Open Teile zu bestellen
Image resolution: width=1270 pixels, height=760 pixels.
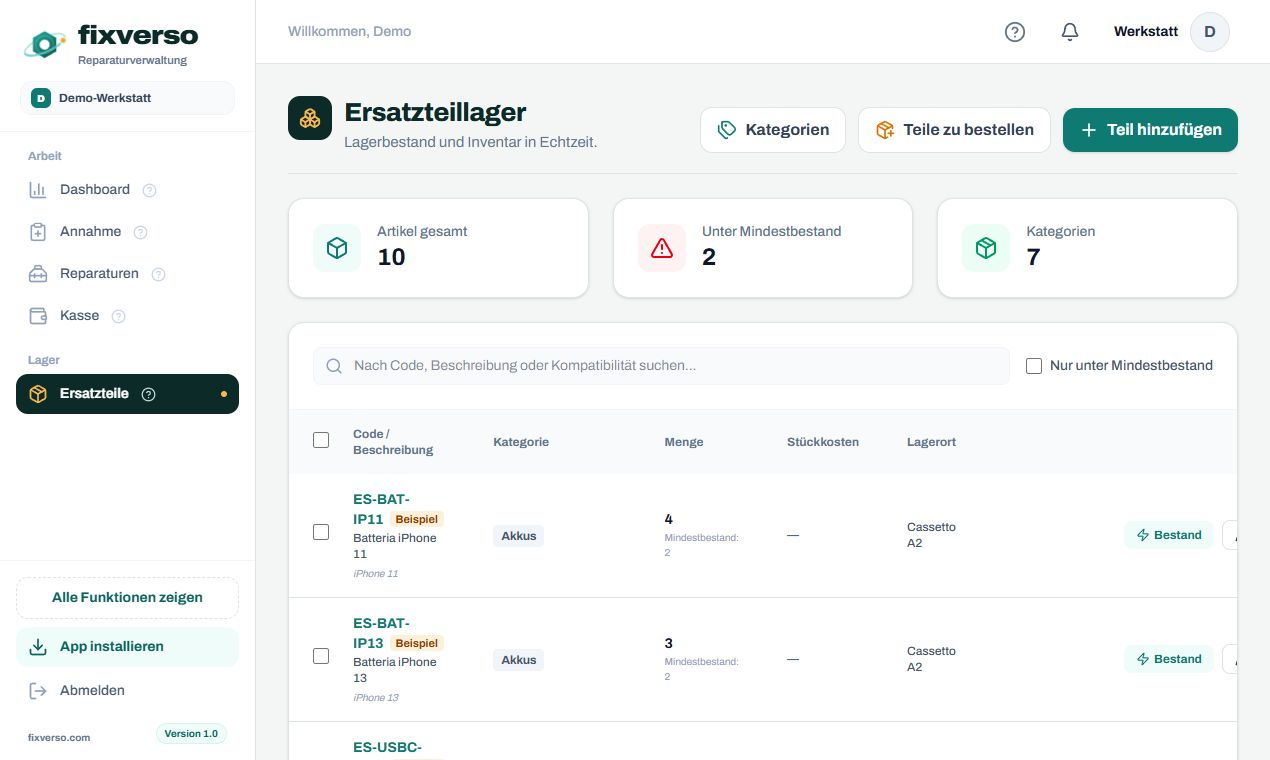(954, 130)
